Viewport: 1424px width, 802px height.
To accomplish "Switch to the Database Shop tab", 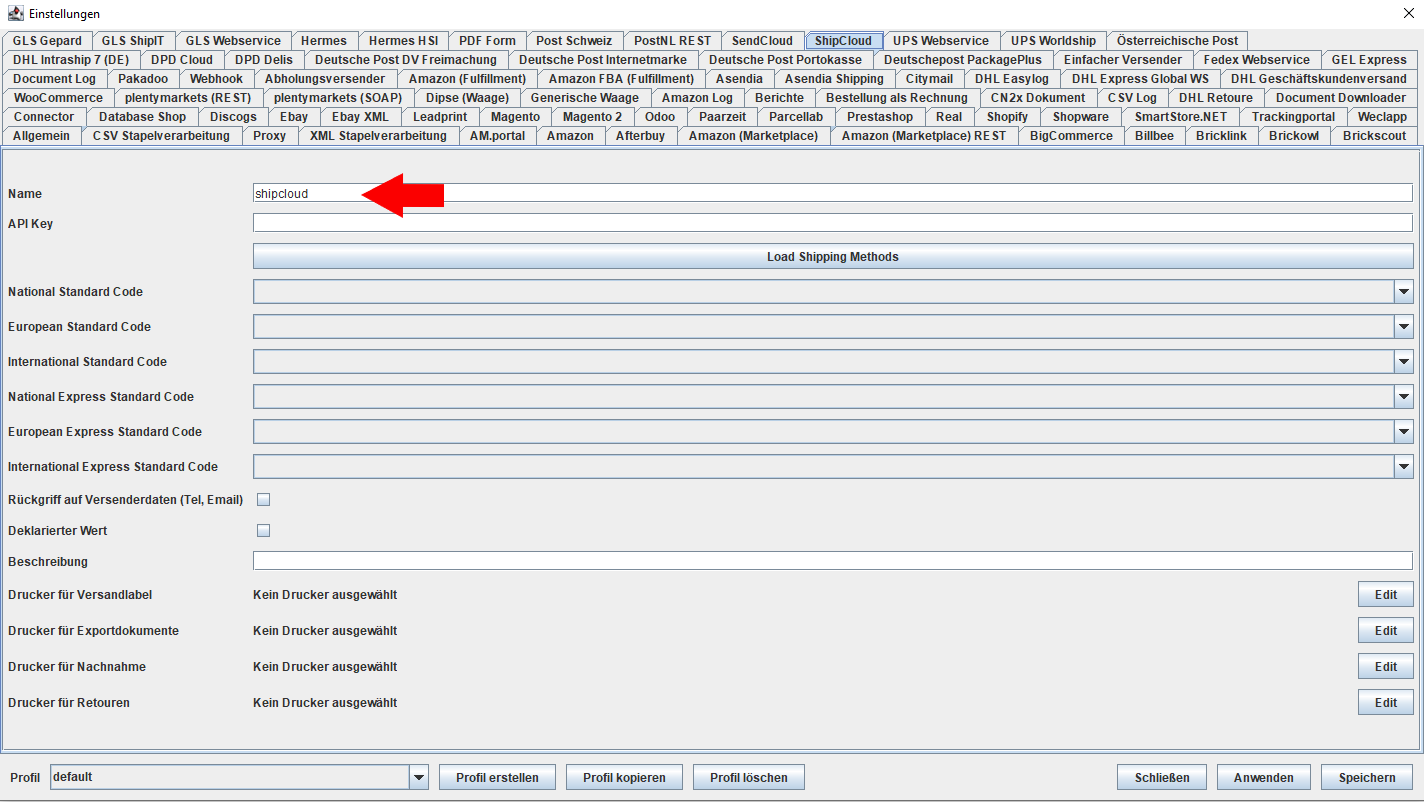I will (x=142, y=117).
